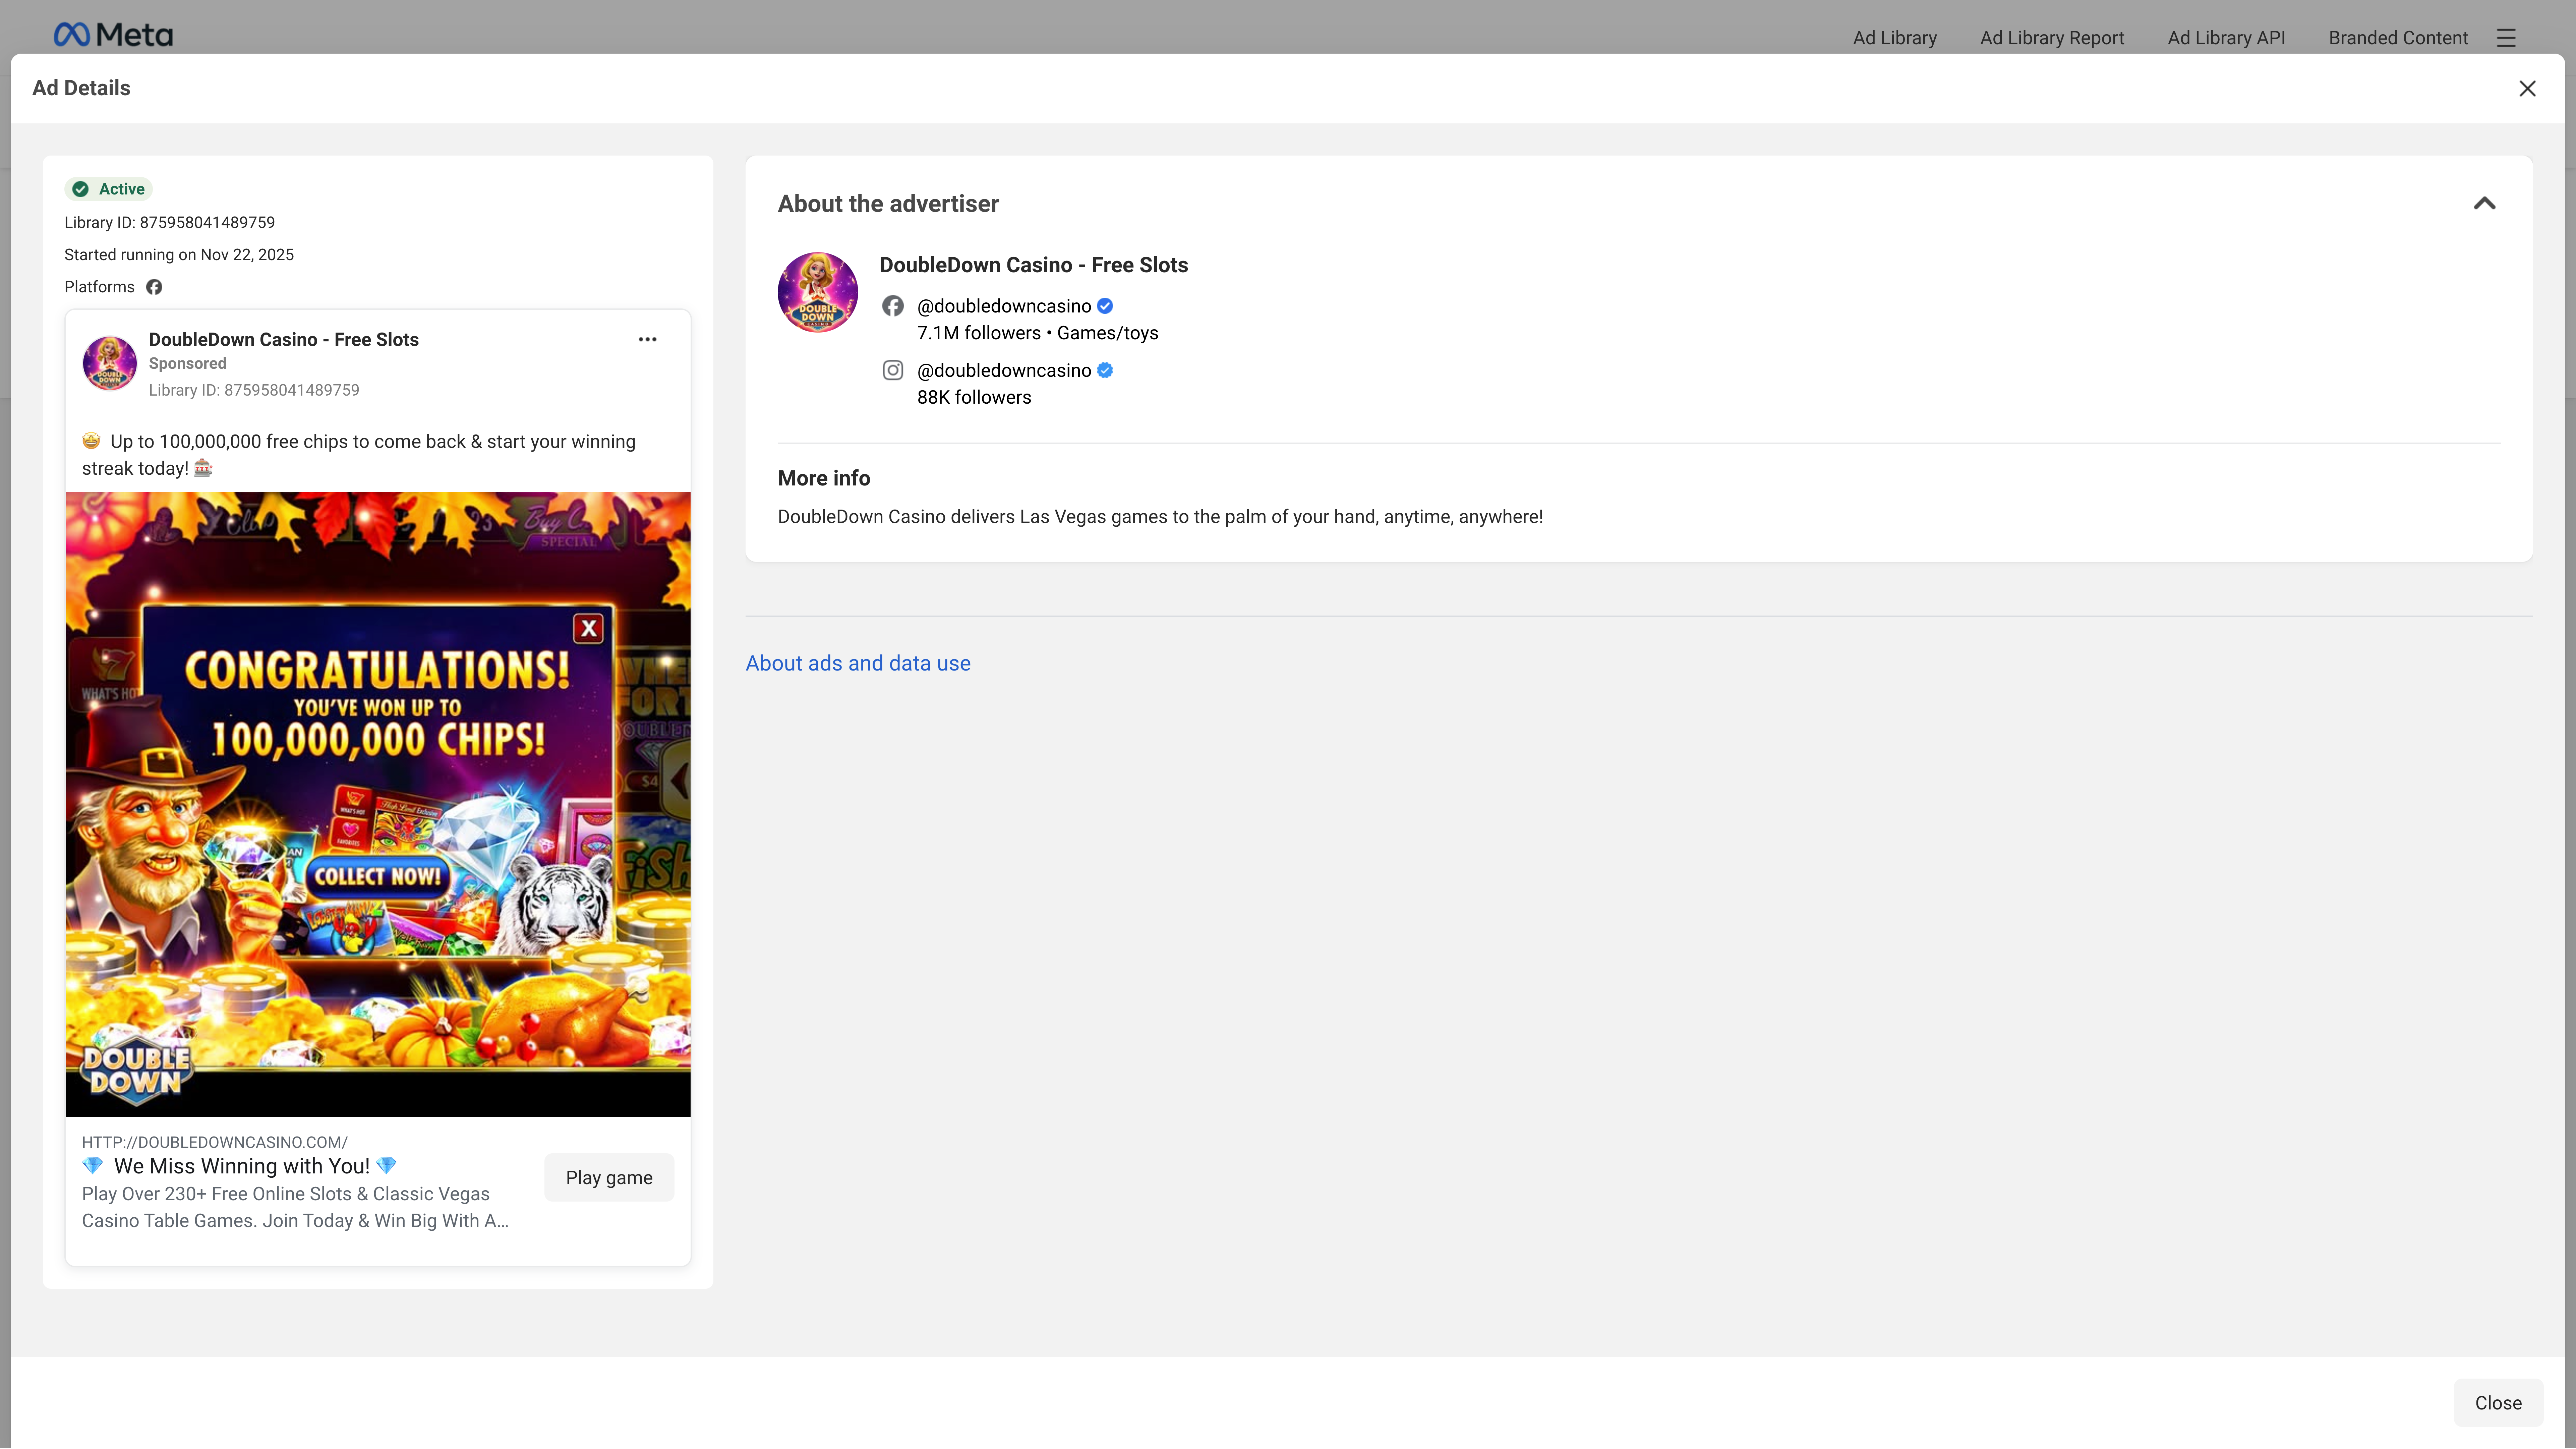Viewport: 2576px width, 1449px height.
Task: Click the Instagram icon beside @doubledowncasino
Action: (892, 370)
